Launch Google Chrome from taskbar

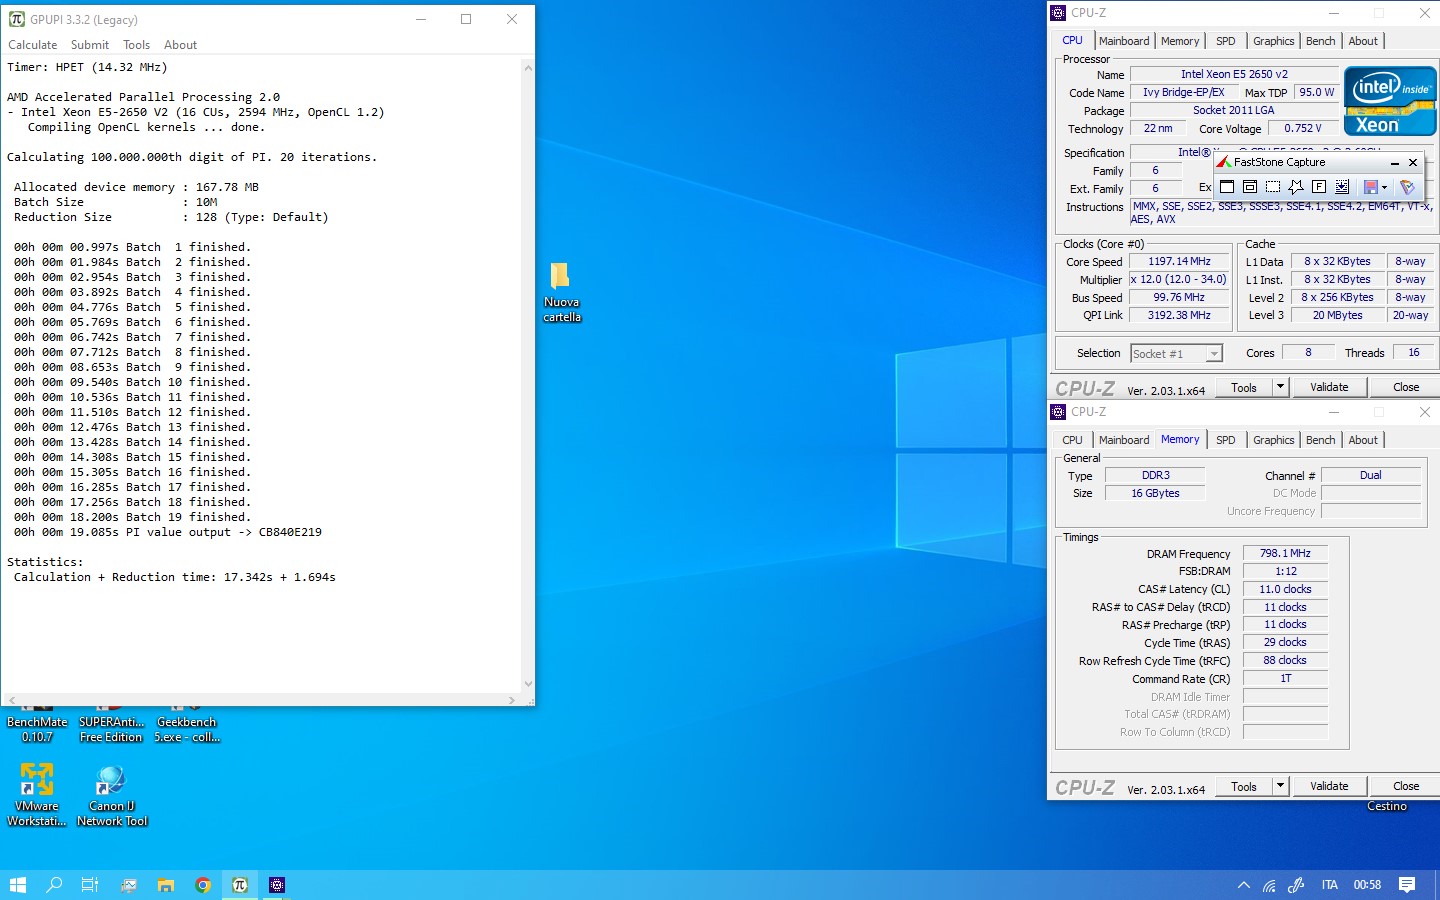click(203, 885)
